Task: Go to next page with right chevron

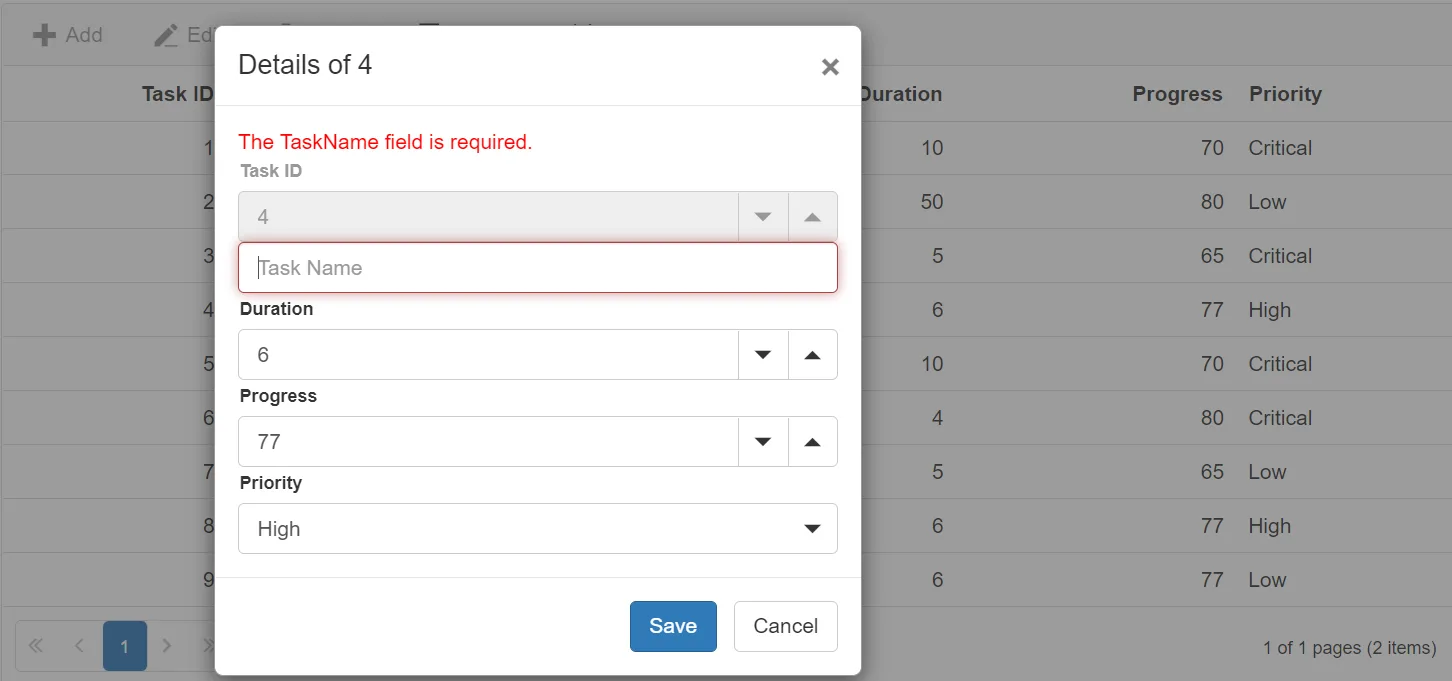Action: (x=167, y=646)
